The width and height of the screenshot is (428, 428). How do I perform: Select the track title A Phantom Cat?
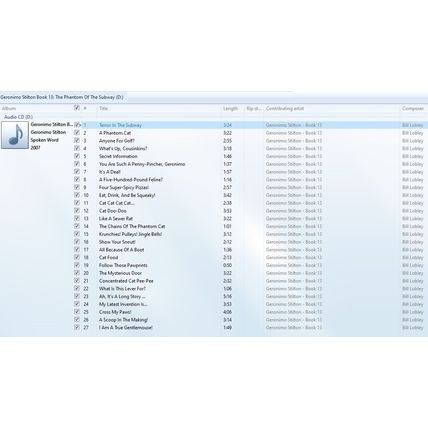click(x=115, y=133)
